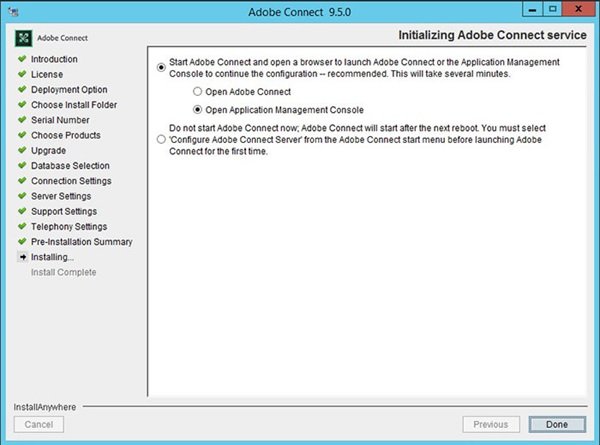Maximize the Adobe Connect installer window

pyautogui.click(x=551, y=11)
